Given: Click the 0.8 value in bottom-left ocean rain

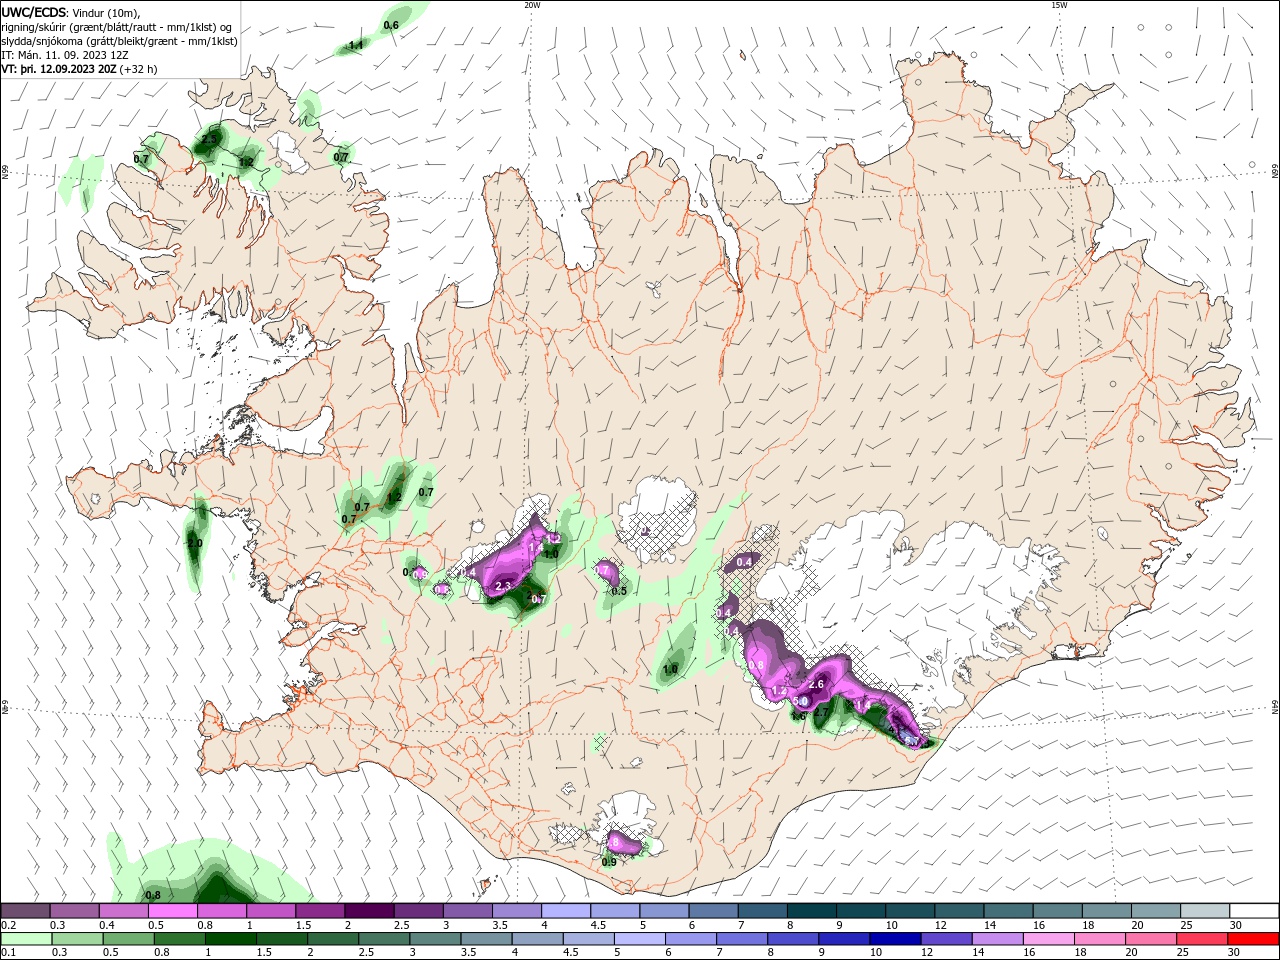Looking at the screenshot, I should (153, 895).
